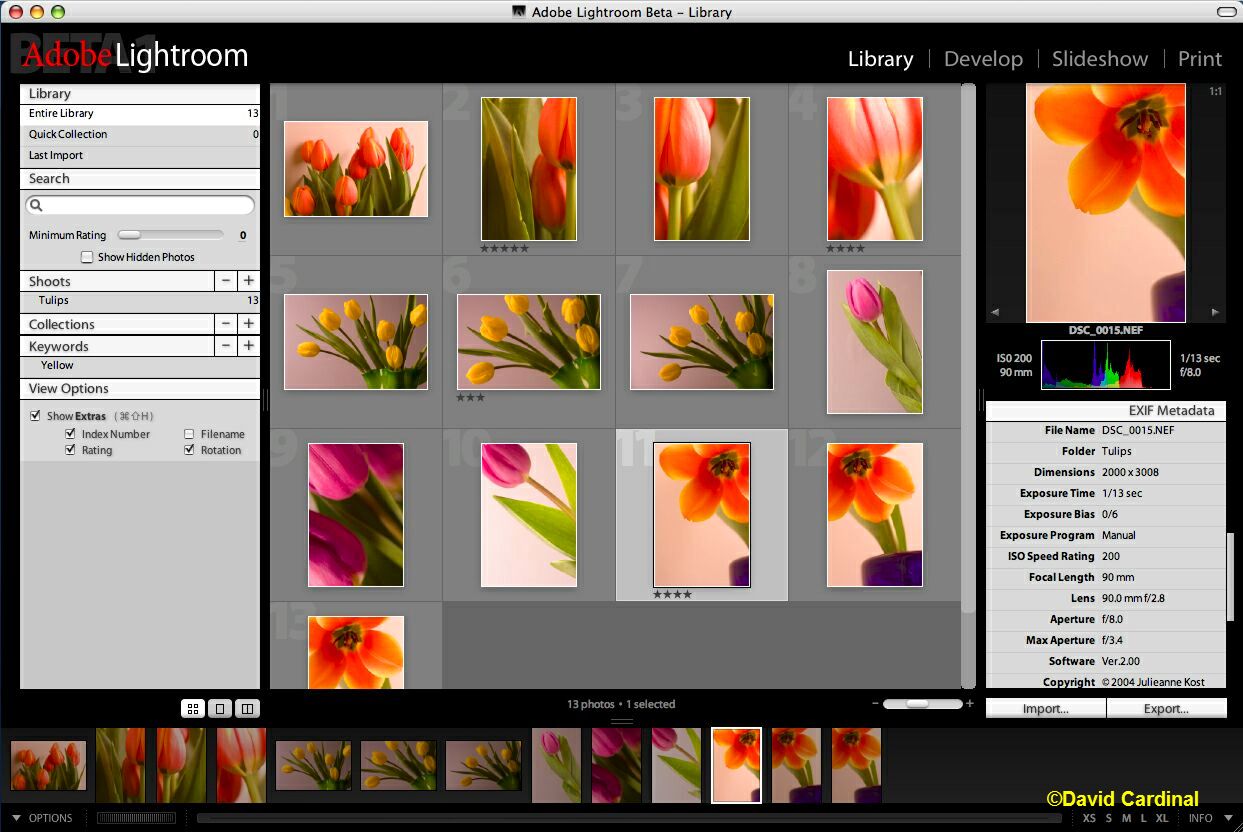Image resolution: width=1243 pixels, height=832 pixels.
Task: Decrease thumbnail size with the minus icon
Action: pos(875,704)
